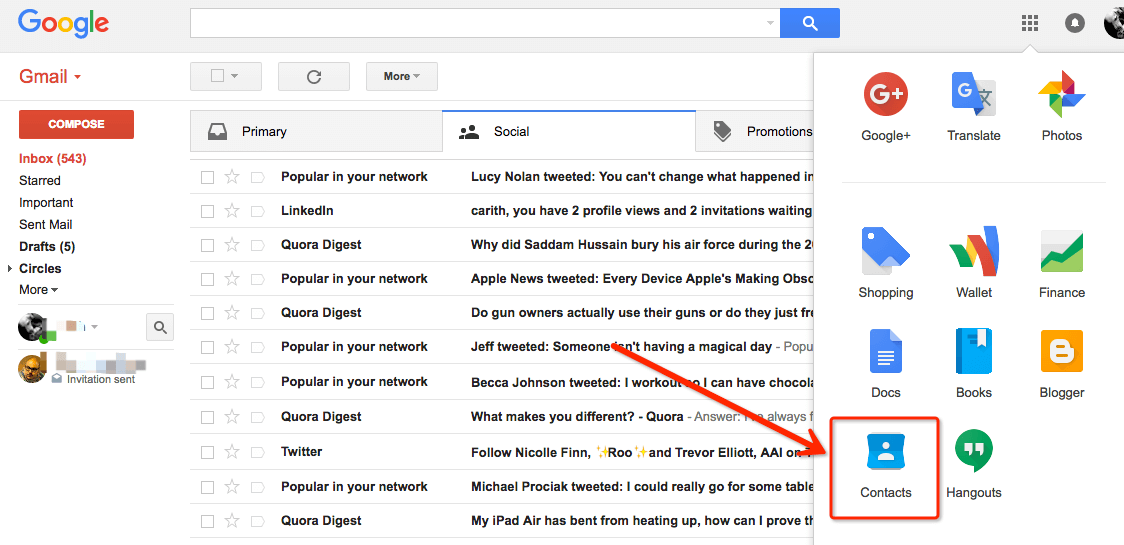Tick the iPad Air Quora Digest email checkbox

click(207, 521)
